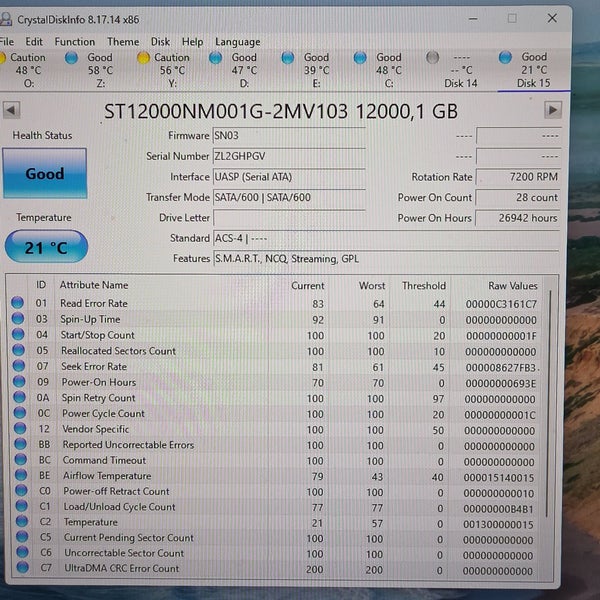Viewport: 600px width, 600px height.
Task: Select the Airflow Temperature attribute name
Action: coord(107,476)
